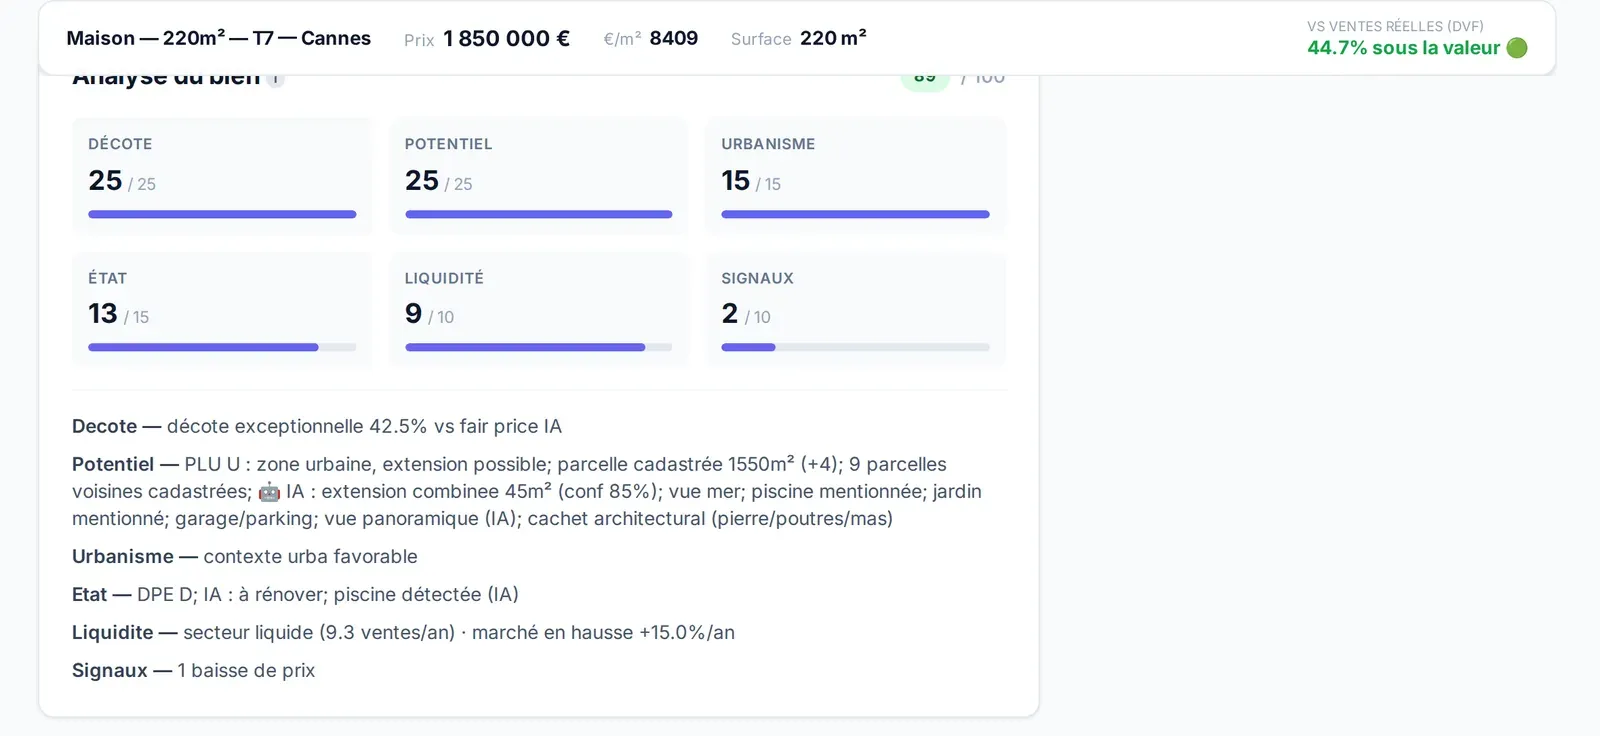Click the 44.7% sous la valeur label
The width and height of the screenshot is (1600, 736).
[x=1403, y=48]
